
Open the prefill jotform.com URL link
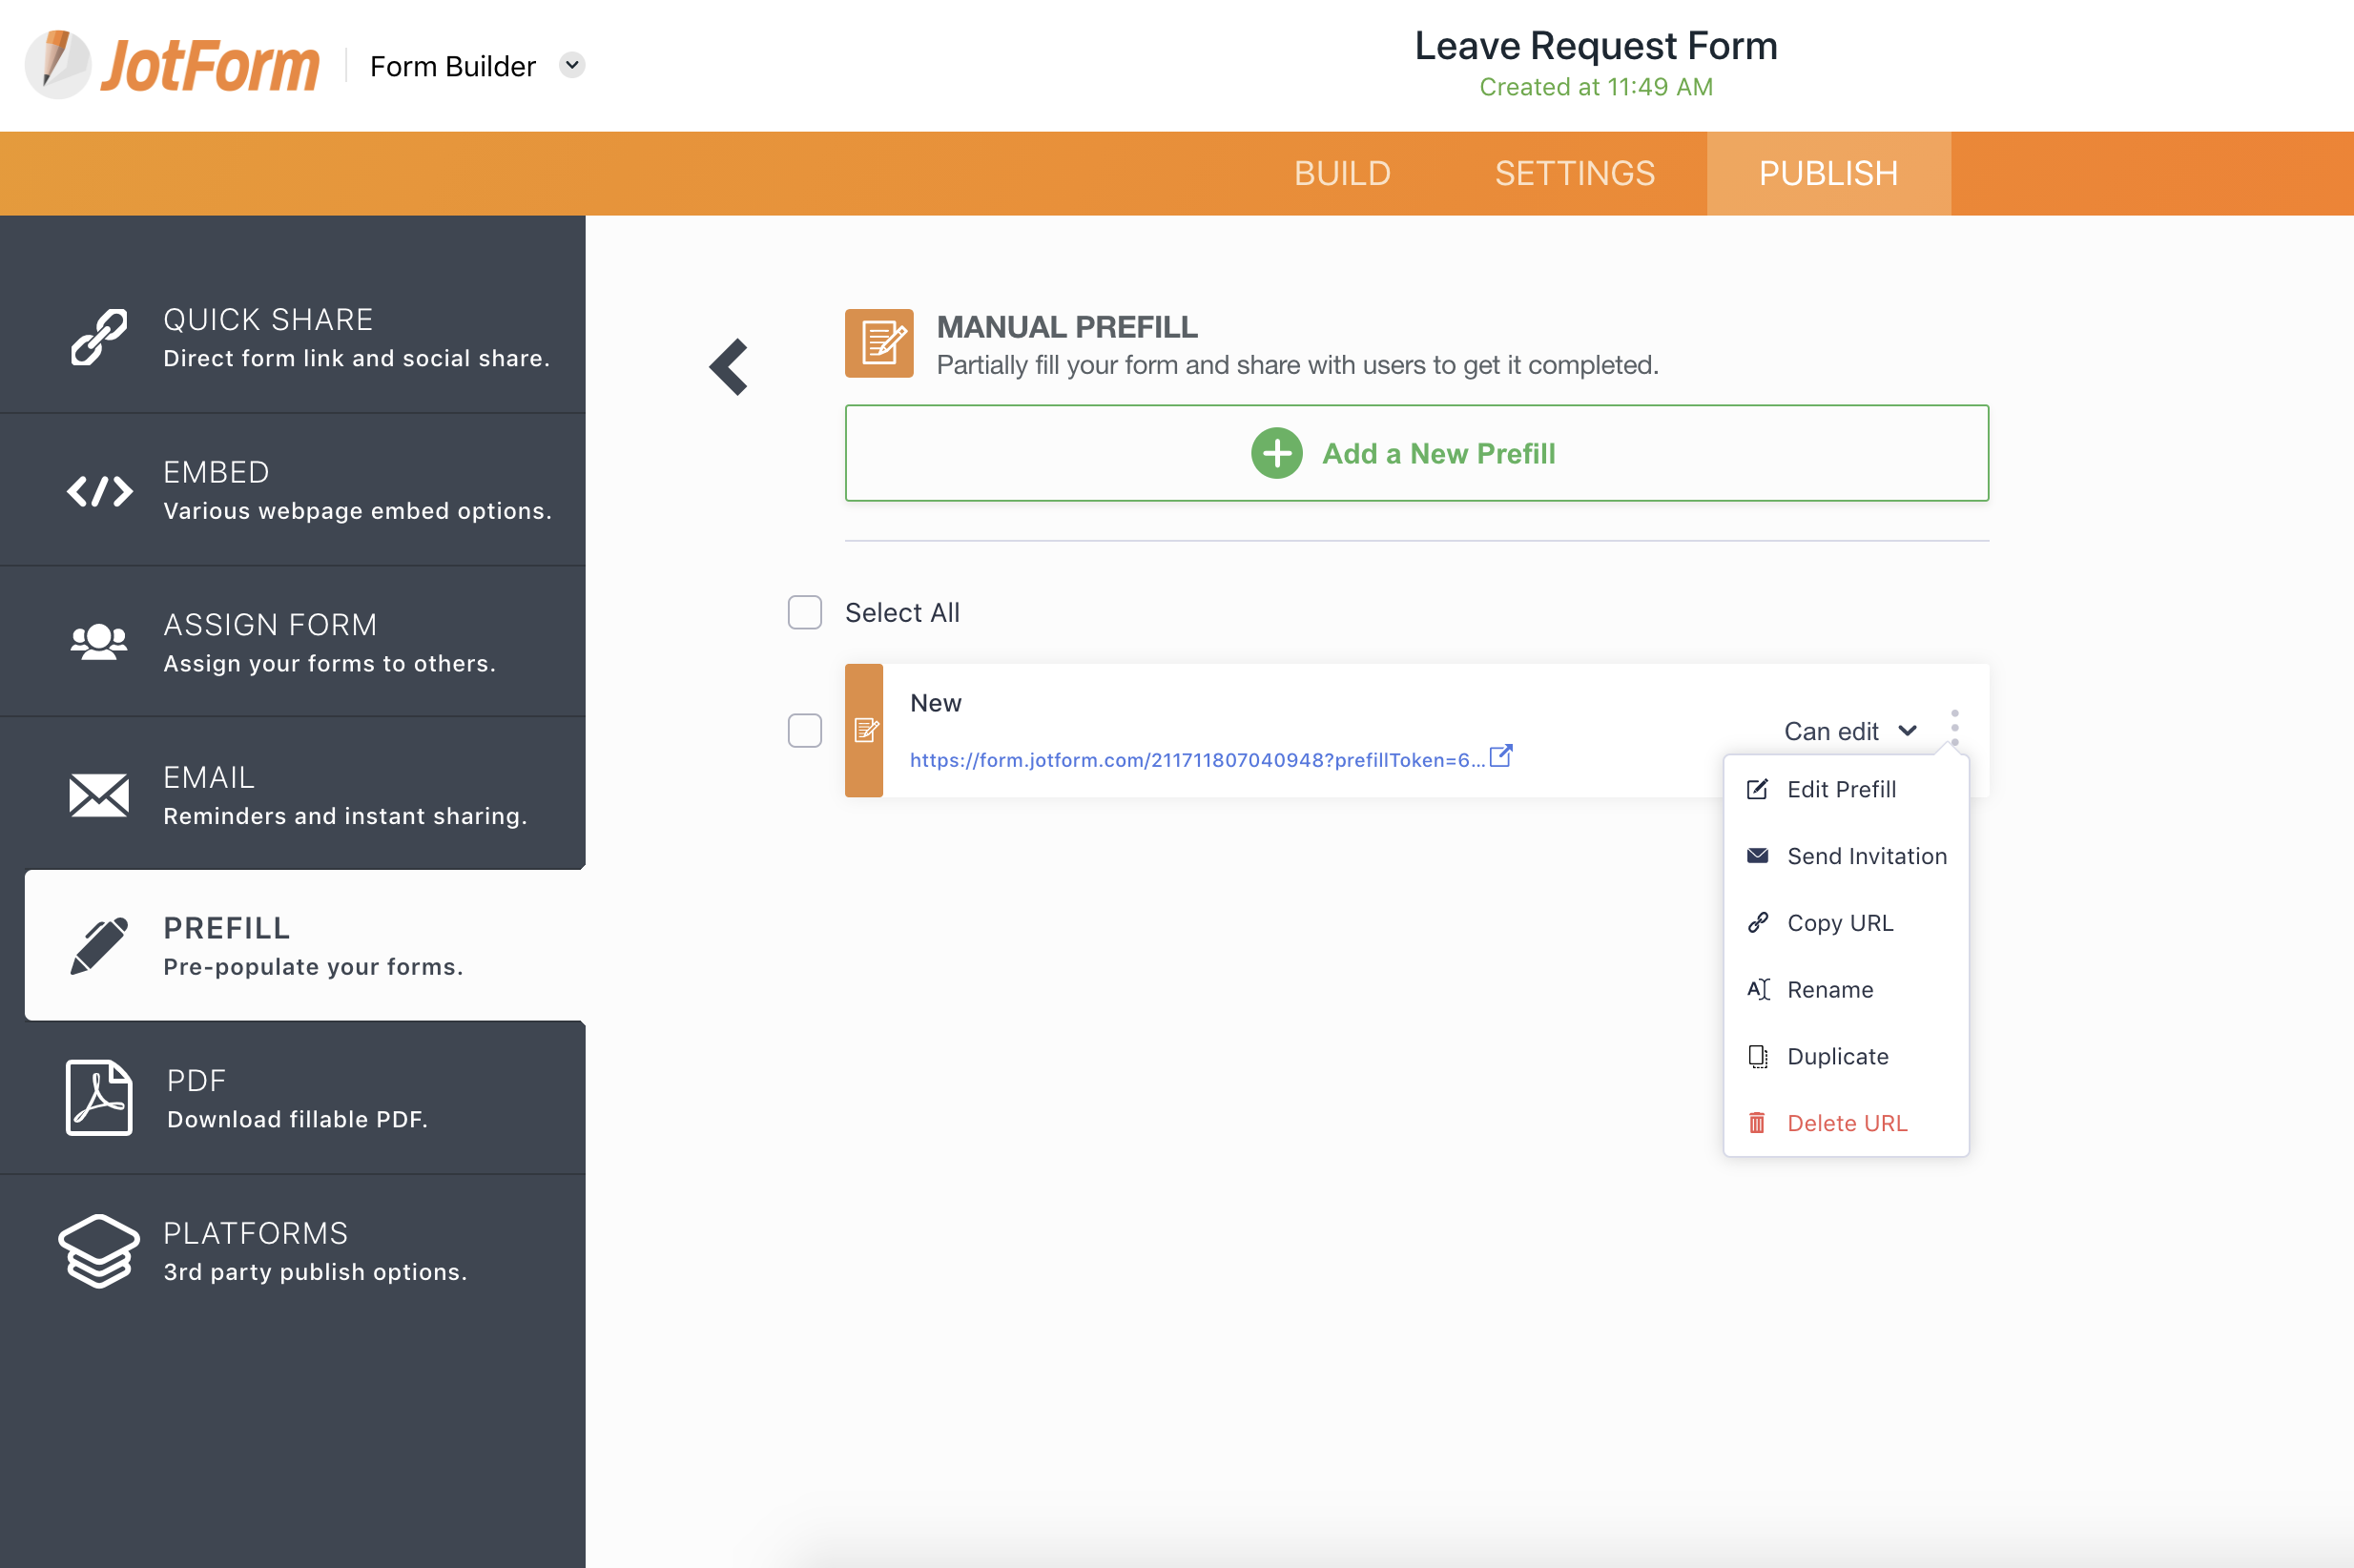point(1196,760)
